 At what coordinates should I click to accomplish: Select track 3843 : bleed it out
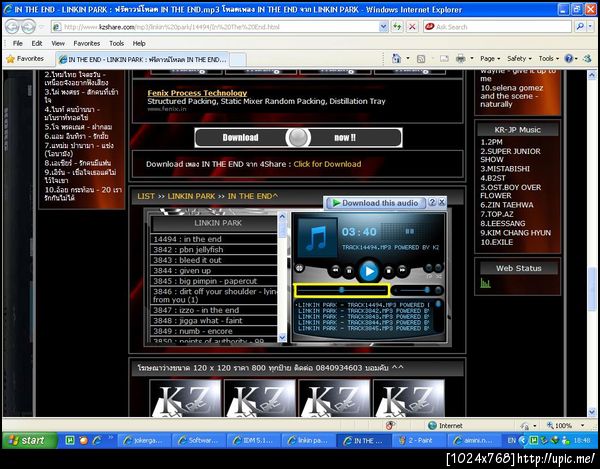click(214, 260)
